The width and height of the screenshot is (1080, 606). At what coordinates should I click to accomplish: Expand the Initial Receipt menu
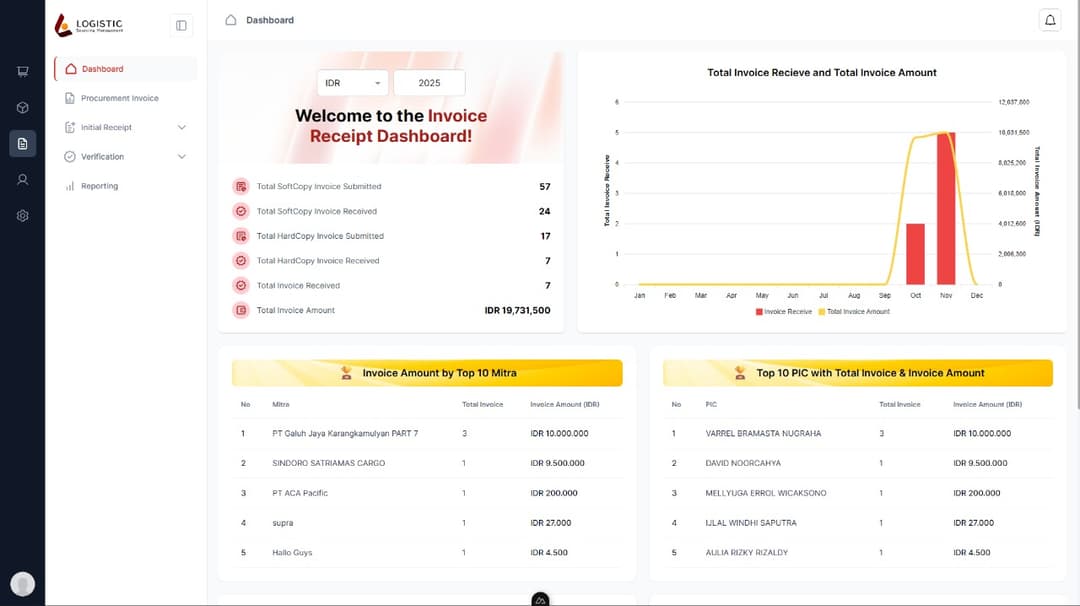point(126,128)
